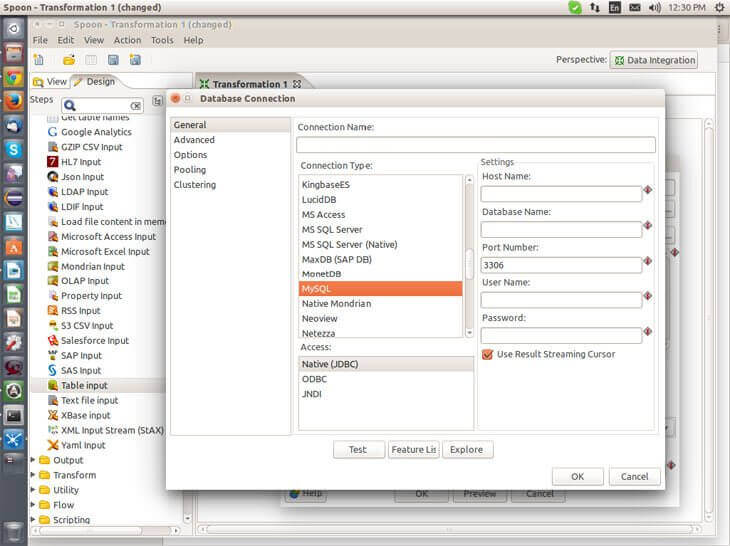Click the Connection Name input field
The width and height of the screenshot is (730, 546).
(x=476, y=145)
